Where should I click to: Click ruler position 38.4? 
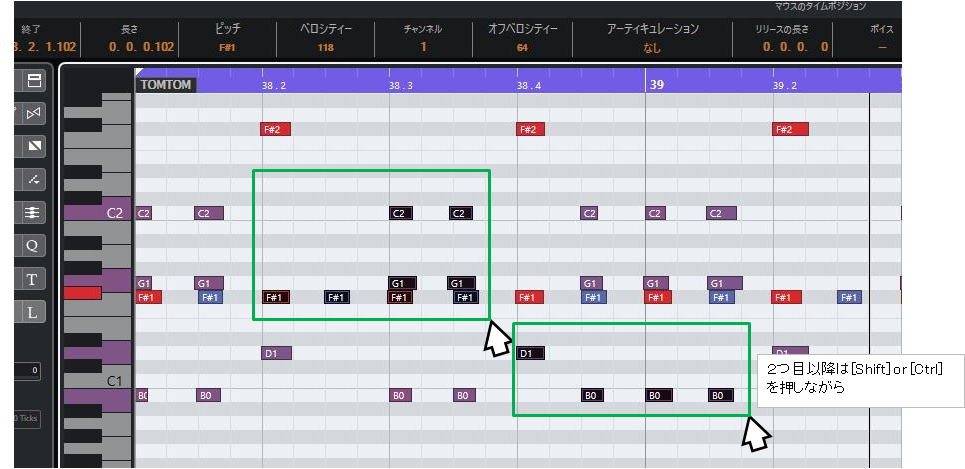click(x=529, y=86)
